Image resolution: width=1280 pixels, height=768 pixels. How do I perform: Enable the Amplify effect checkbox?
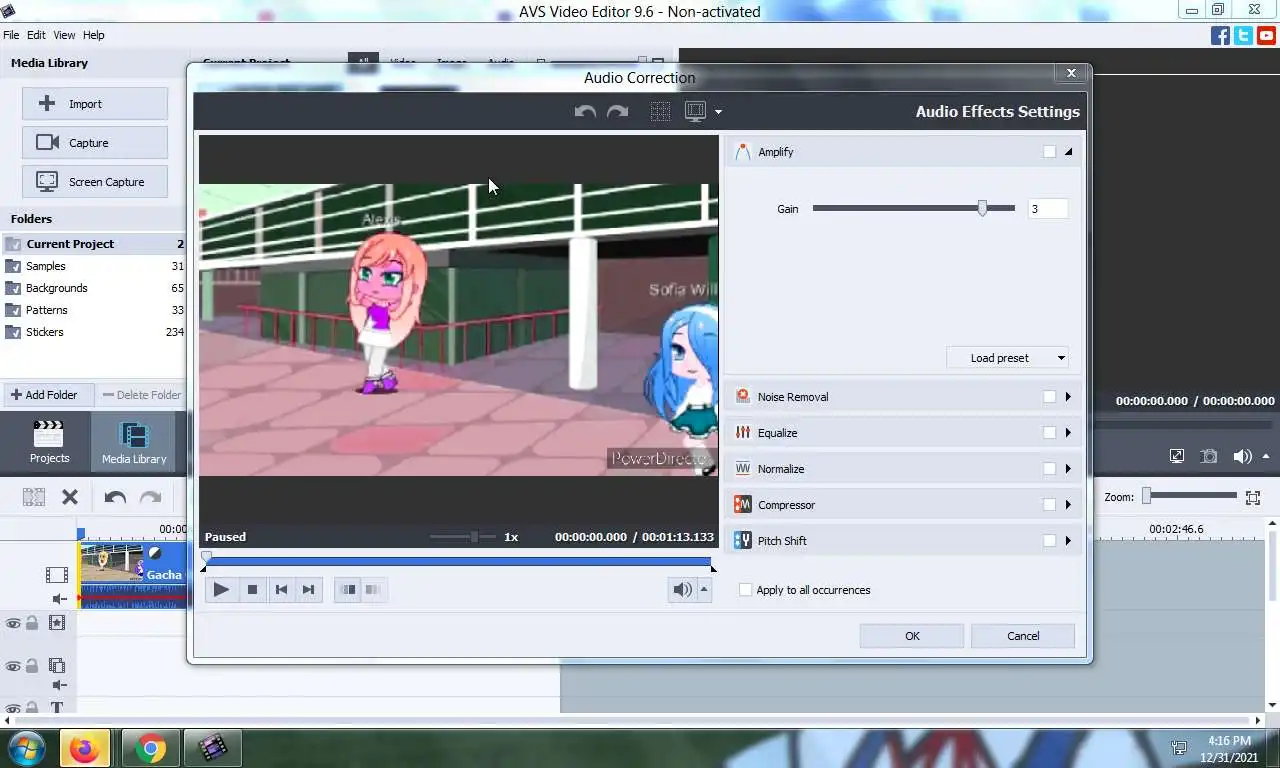[x=1049, y=152]
